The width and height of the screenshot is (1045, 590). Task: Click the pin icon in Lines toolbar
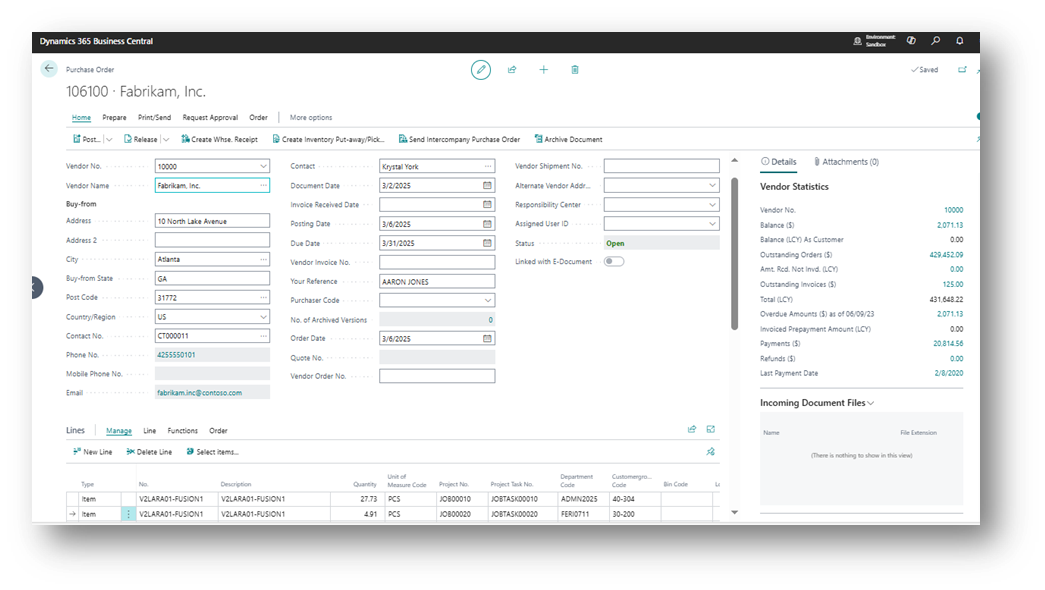[x=710, y=451]
